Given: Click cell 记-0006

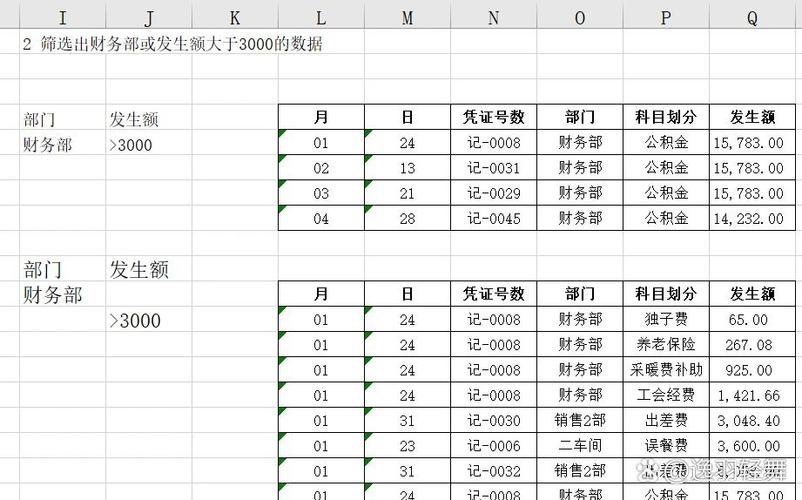Looking at the screenshot, I should tap(494, 446).
